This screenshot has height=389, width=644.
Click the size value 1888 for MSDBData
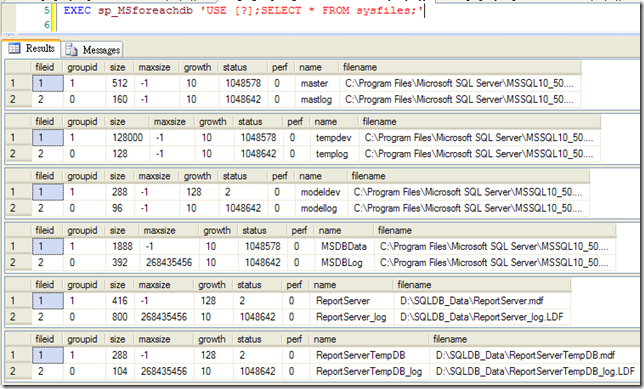(122, 246)
